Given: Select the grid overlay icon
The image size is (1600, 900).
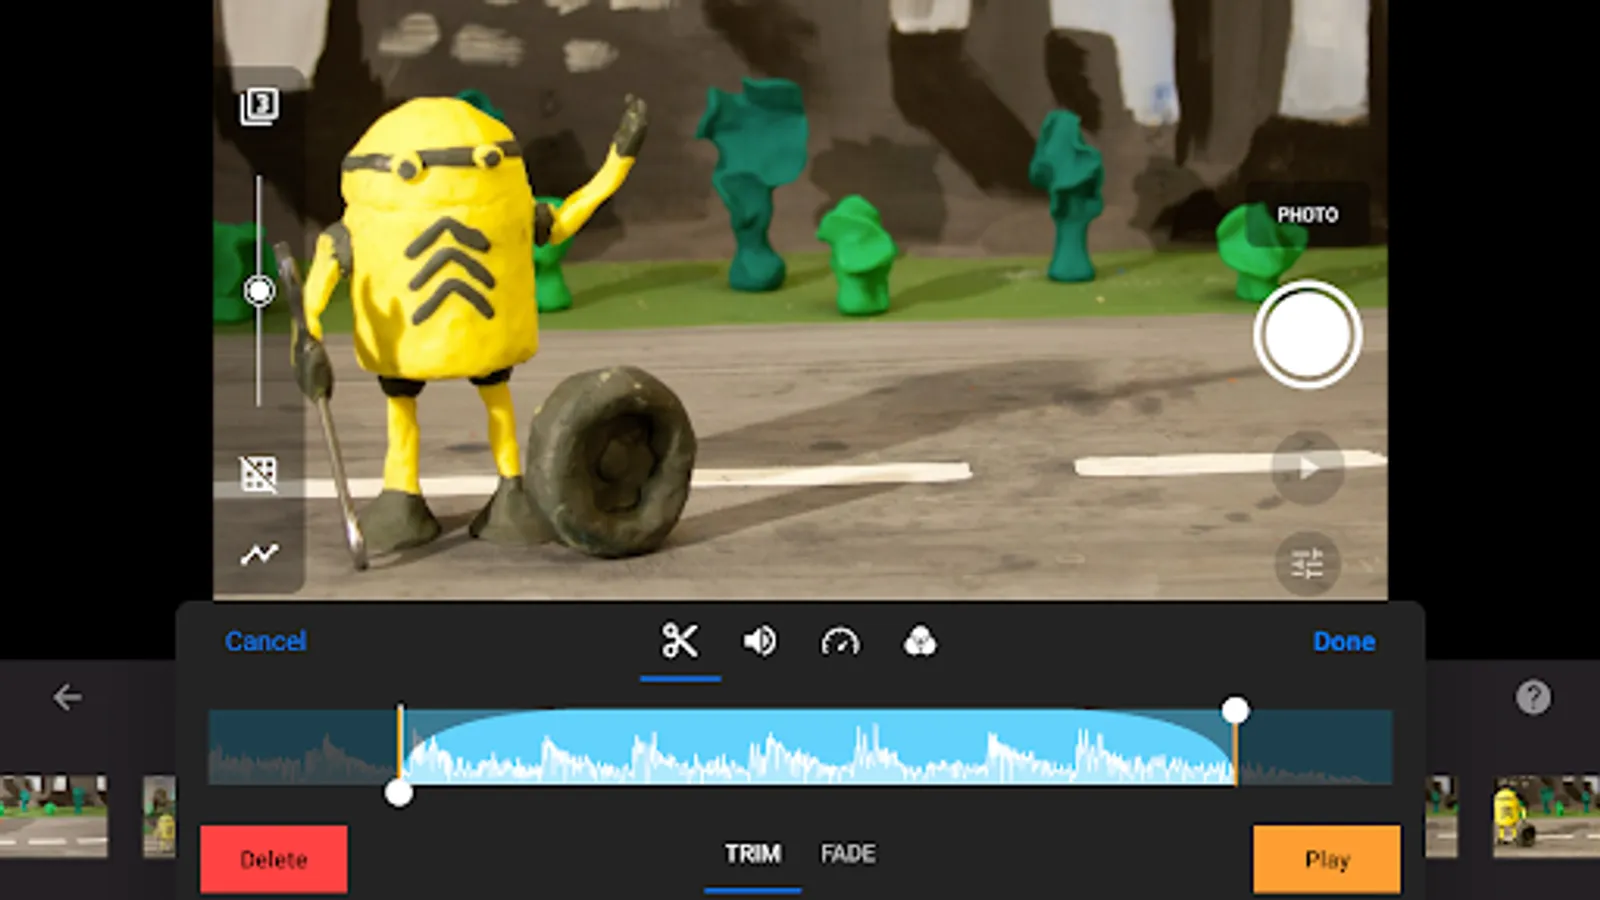Looking at the screenshot, I should (261, 475).
